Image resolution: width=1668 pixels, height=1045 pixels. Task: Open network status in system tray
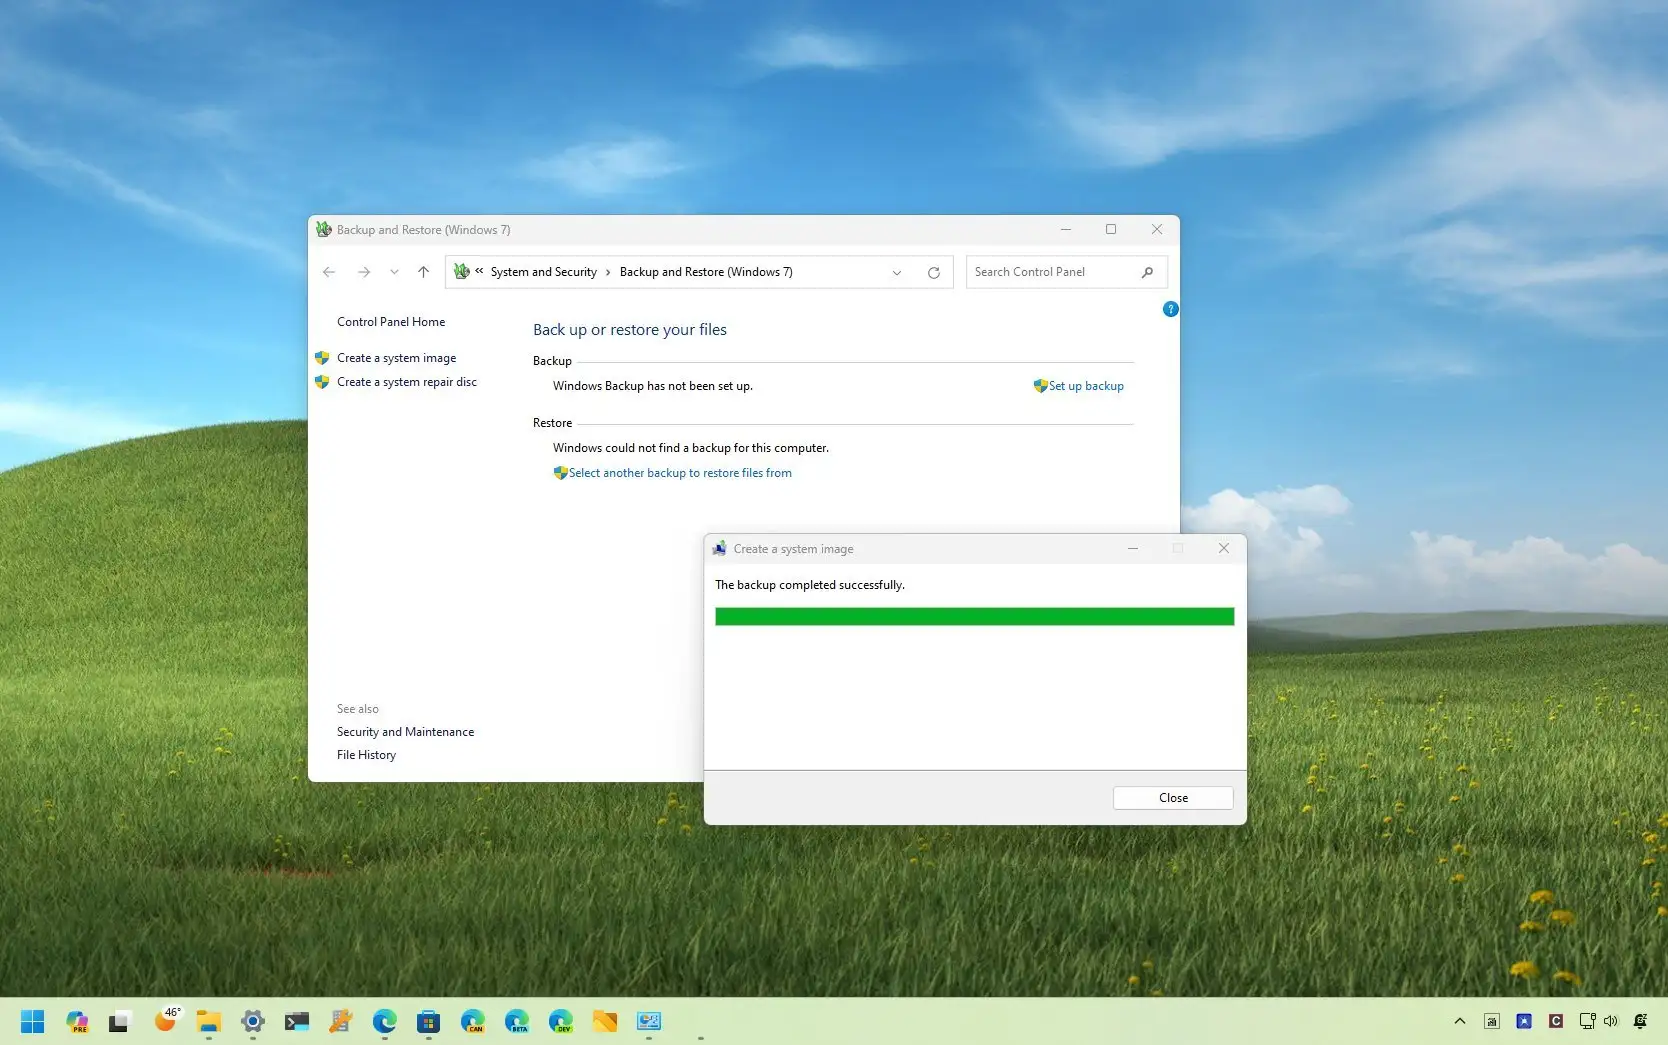1587,1021
